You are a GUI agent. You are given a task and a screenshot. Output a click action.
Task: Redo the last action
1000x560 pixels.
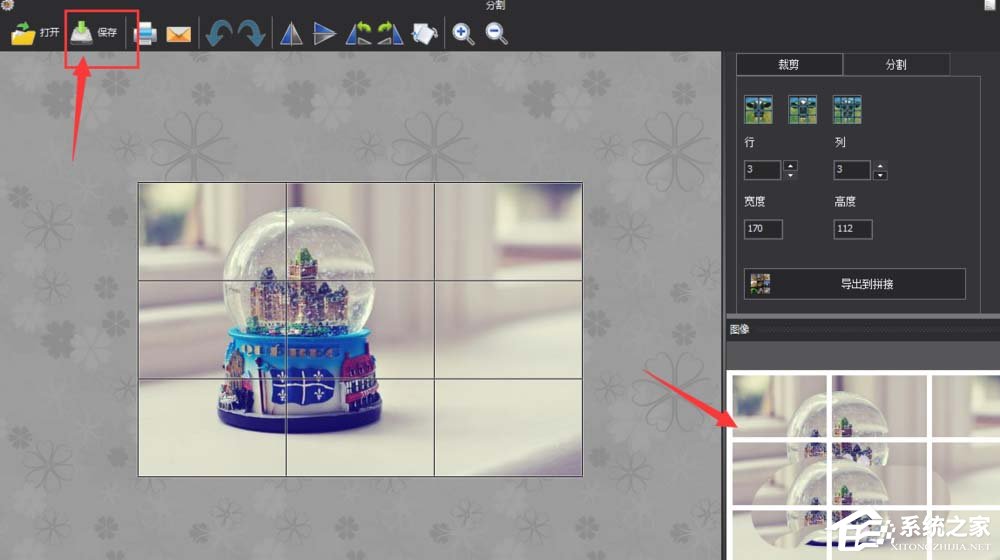click(x=252, y=33)
